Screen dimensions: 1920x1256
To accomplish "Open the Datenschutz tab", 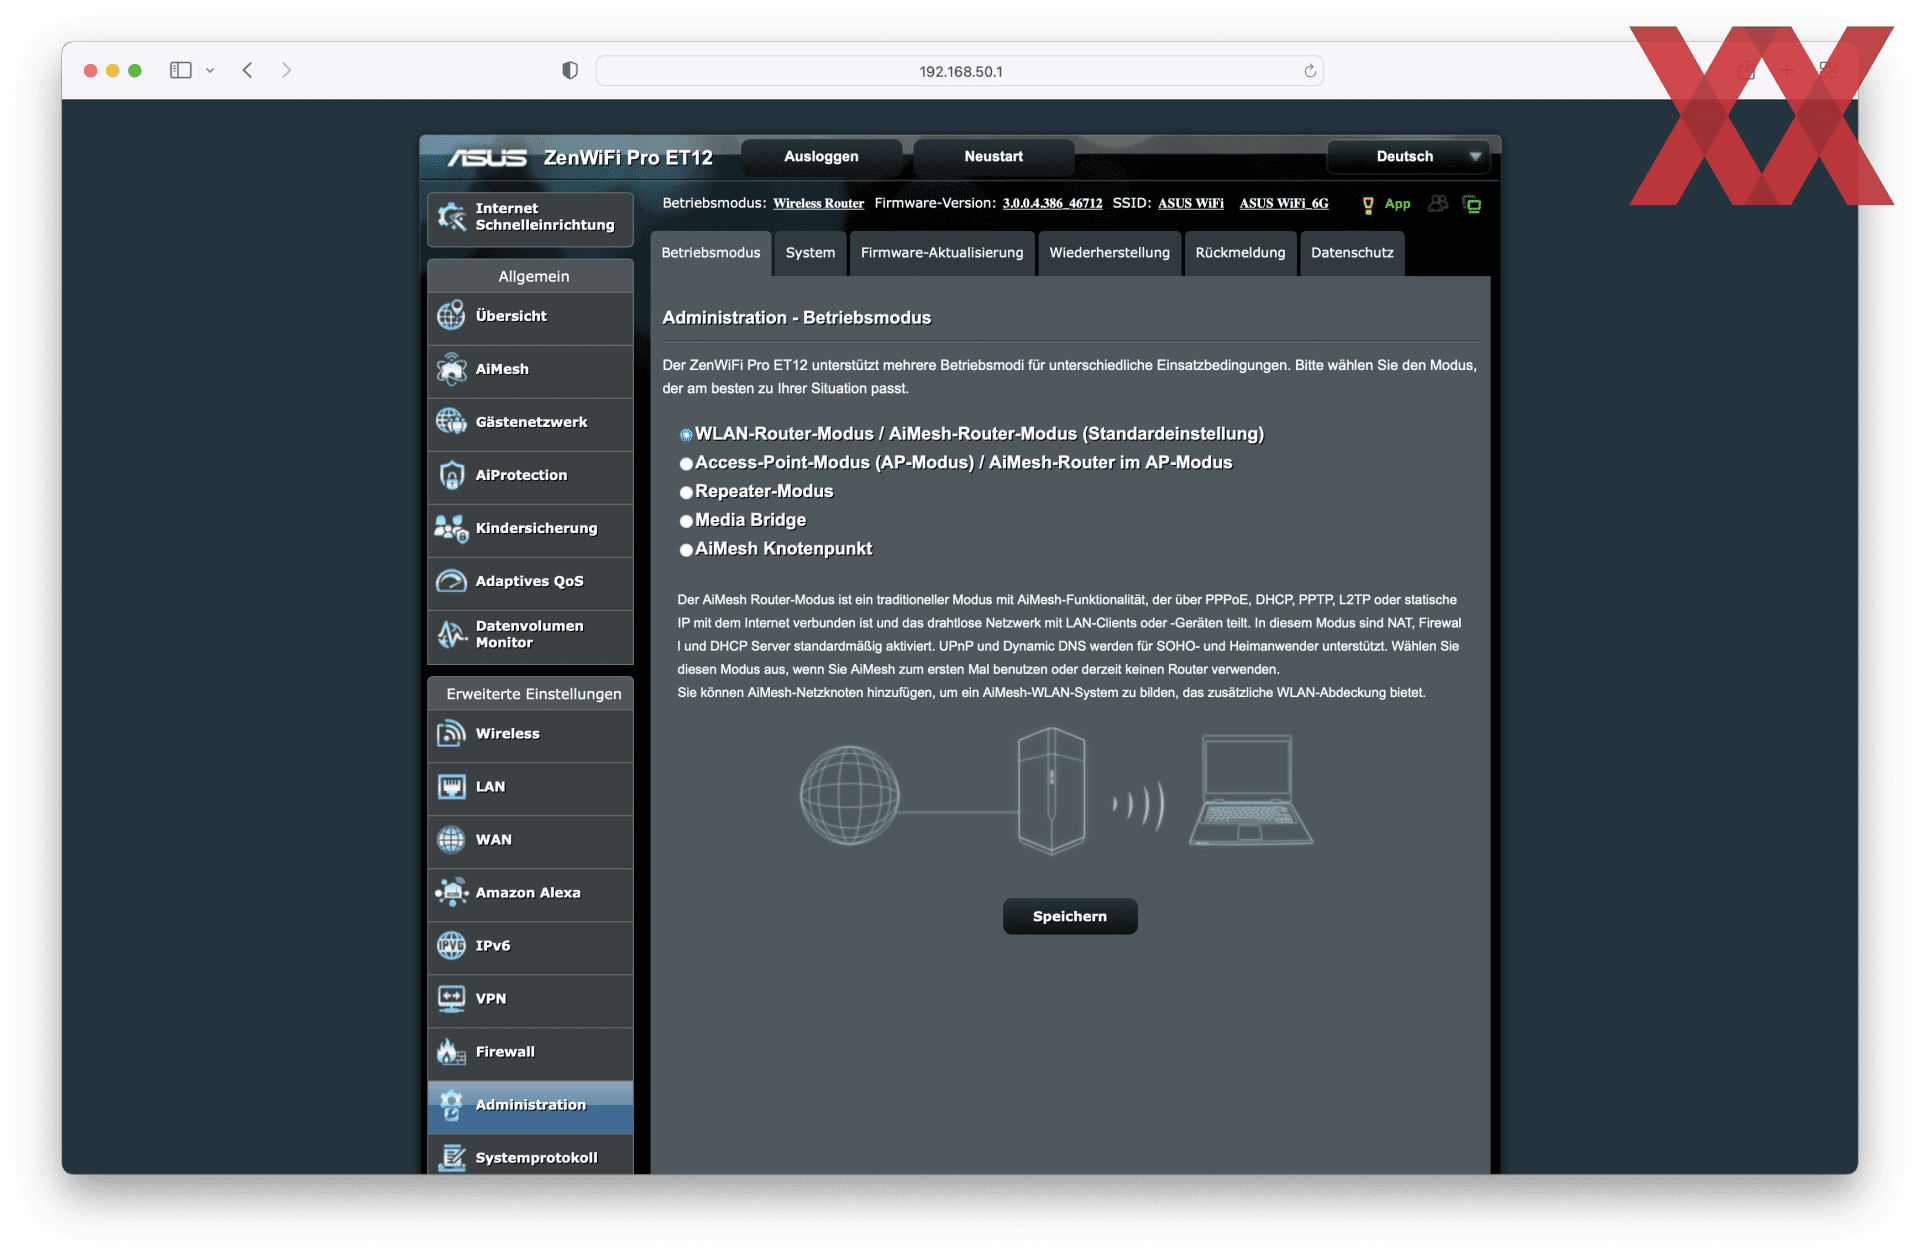I will (x=1352, y=253).
